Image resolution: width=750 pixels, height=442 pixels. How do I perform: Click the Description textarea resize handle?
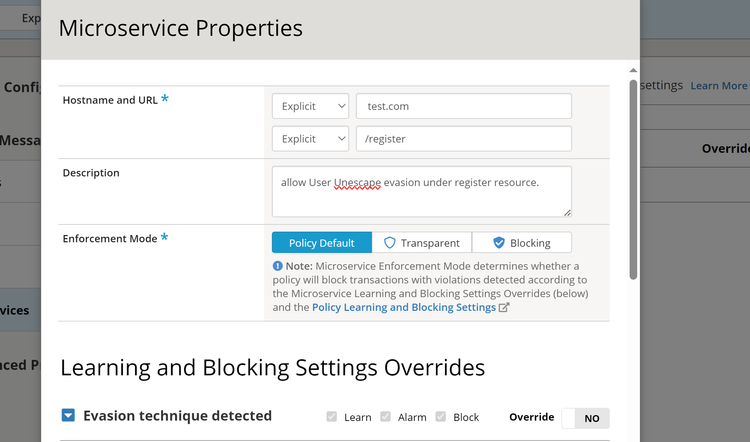click(567, 212)
